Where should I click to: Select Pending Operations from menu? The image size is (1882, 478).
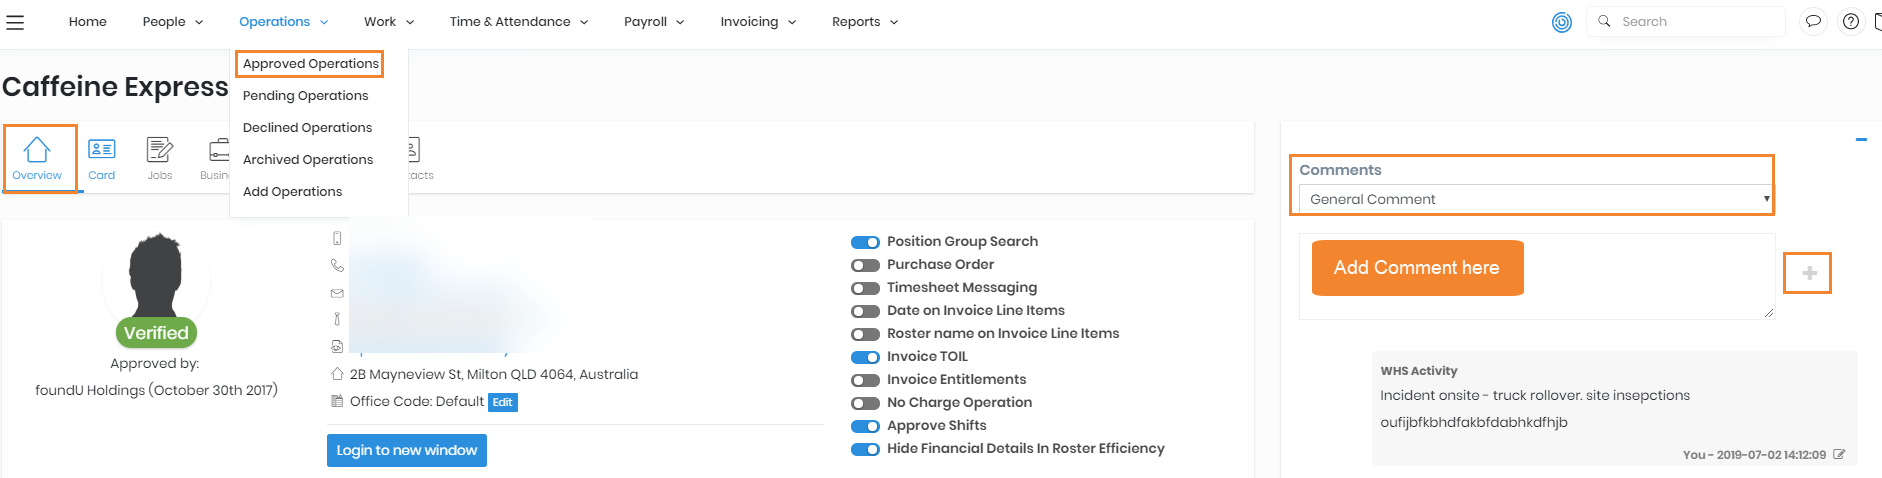(x=305, y=96)
